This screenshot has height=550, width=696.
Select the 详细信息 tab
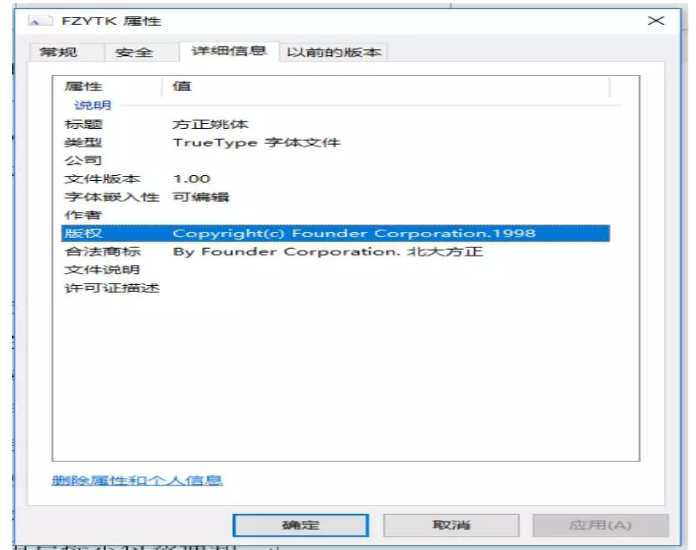[x=229, y=51]
